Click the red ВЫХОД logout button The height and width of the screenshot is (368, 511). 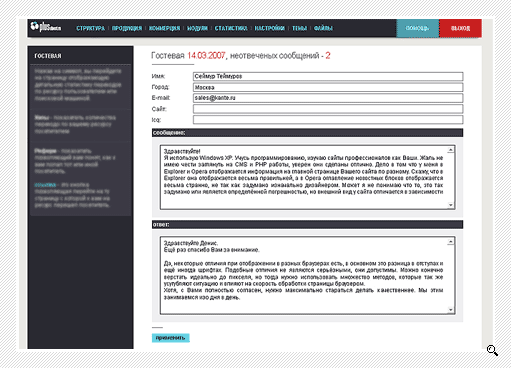[460, 28]
